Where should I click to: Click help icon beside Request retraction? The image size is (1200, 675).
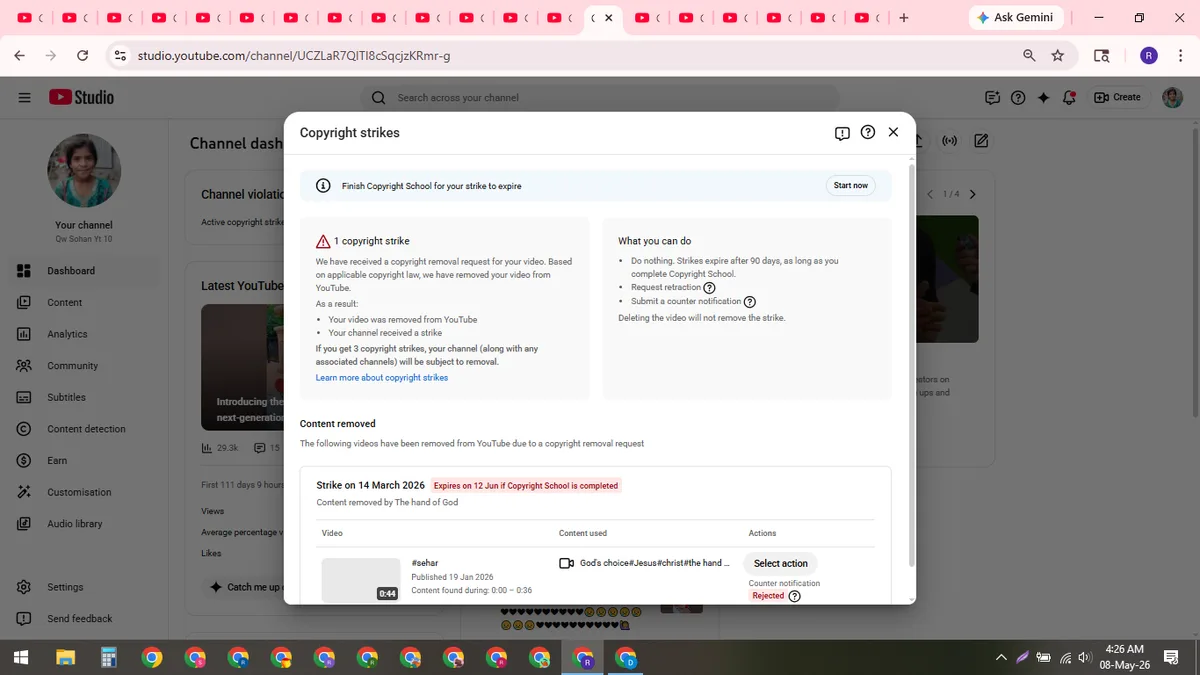point(709,288)
